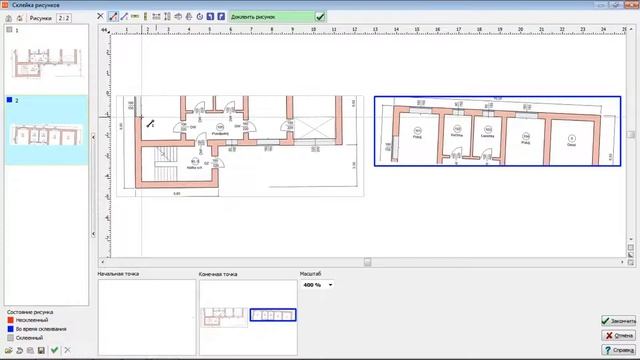Click the grey X icon in bottom-left toolbar
The image size is (640, 360).
point(67,350)
